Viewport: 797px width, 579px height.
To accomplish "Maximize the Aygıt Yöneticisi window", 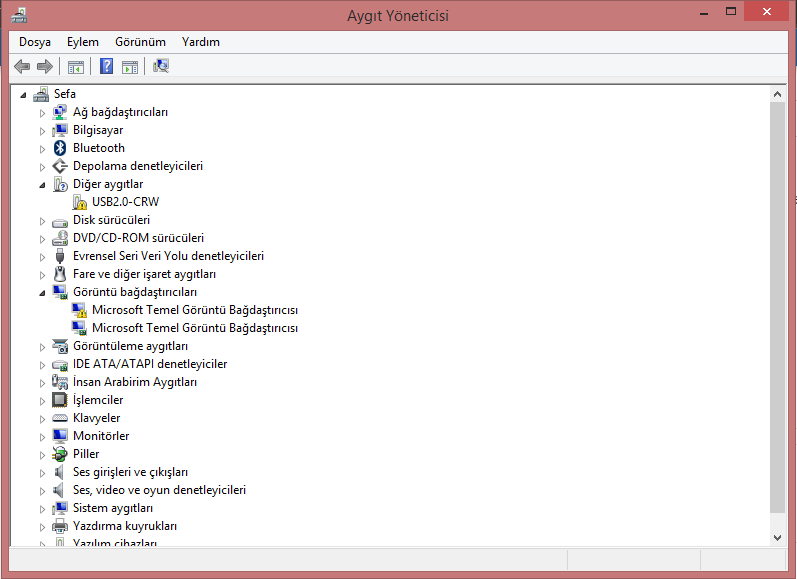I will [731, 12].
